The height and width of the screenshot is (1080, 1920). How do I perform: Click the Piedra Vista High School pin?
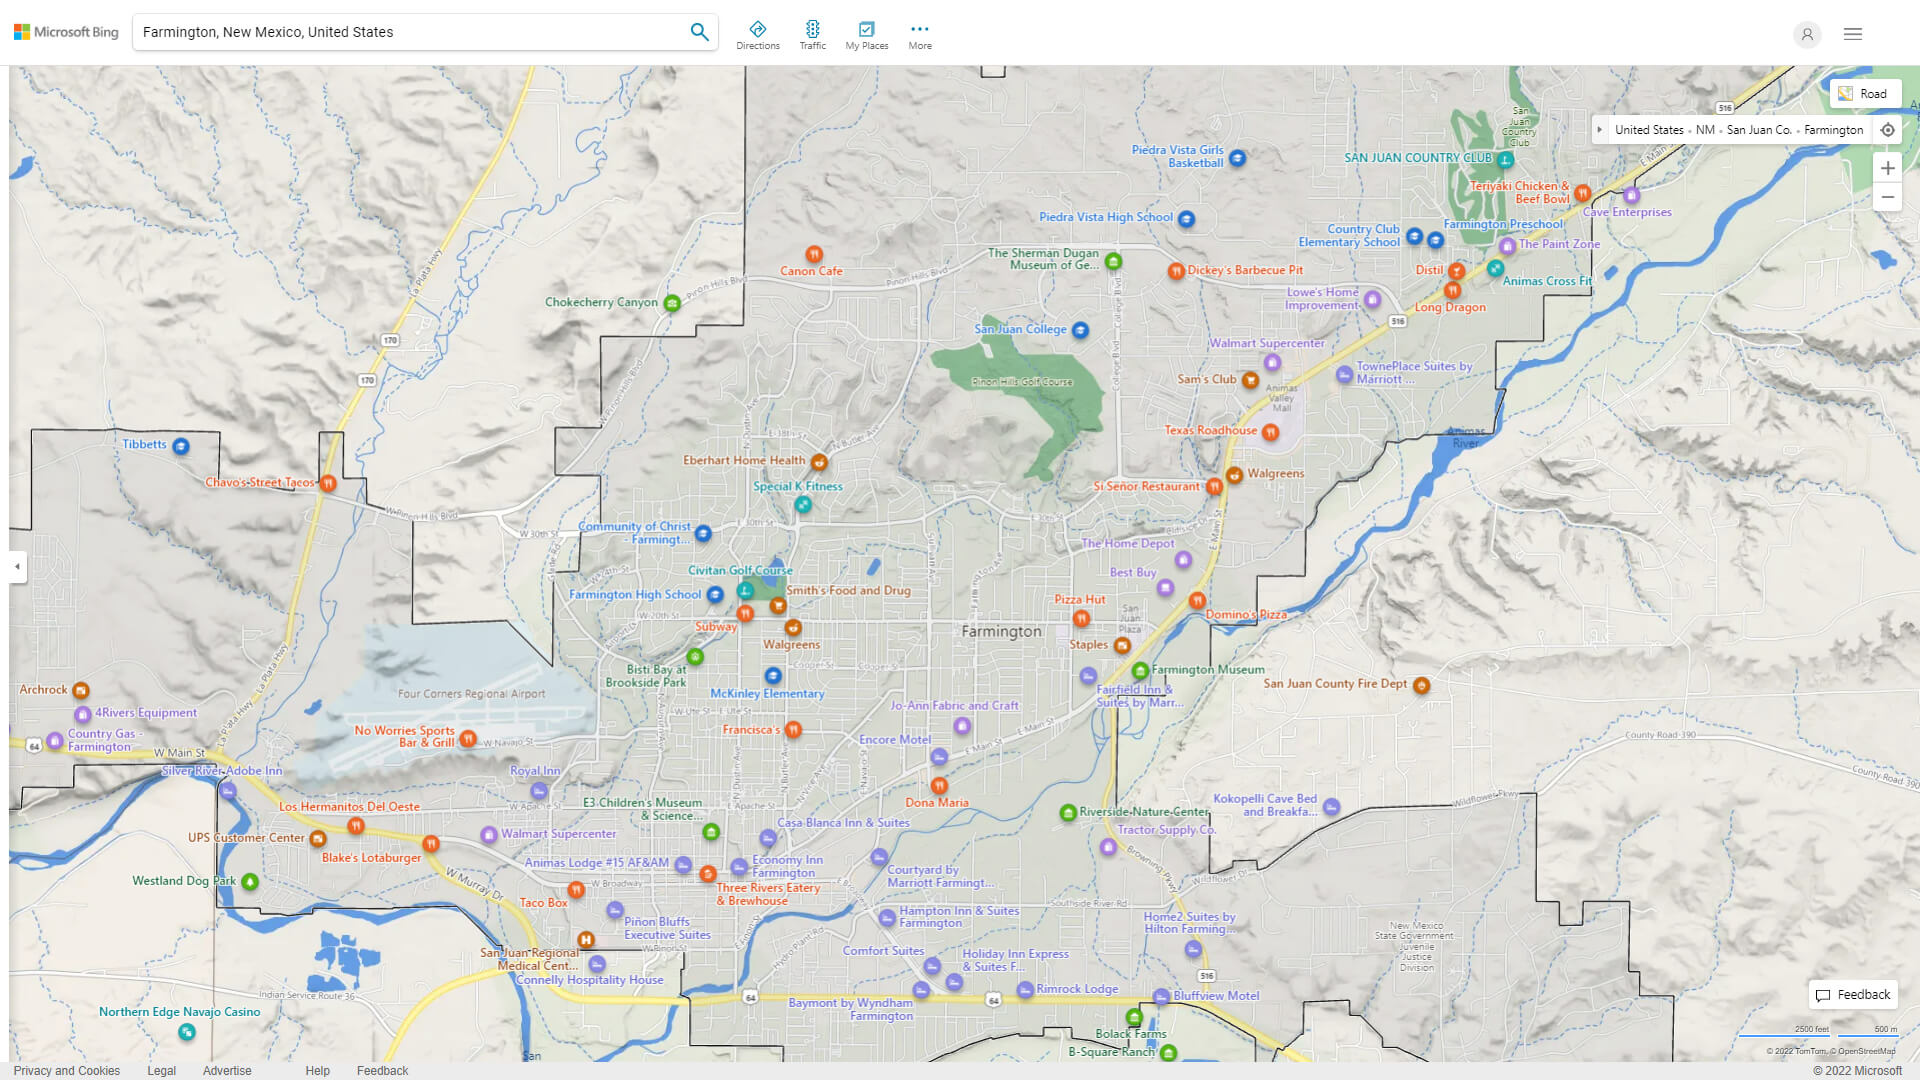click(1186, 218)
